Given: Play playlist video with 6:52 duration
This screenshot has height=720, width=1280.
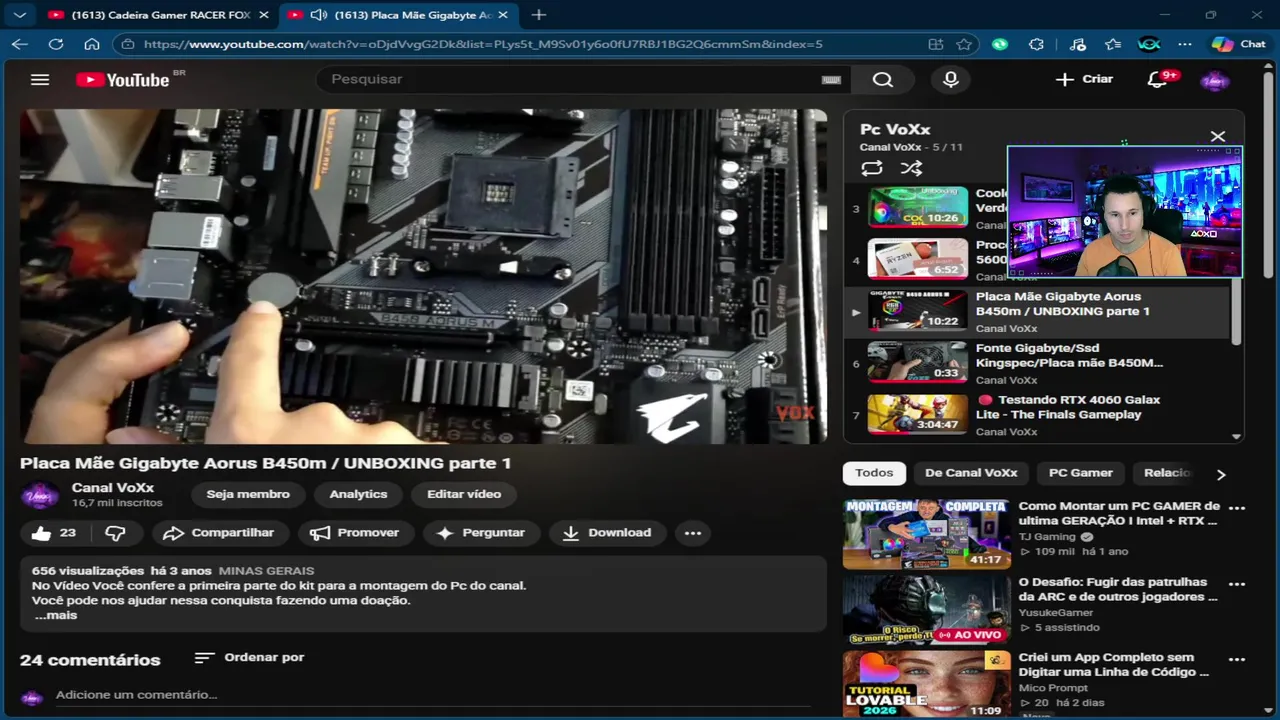Looking at the screenshot, I should tap(917, 258).
